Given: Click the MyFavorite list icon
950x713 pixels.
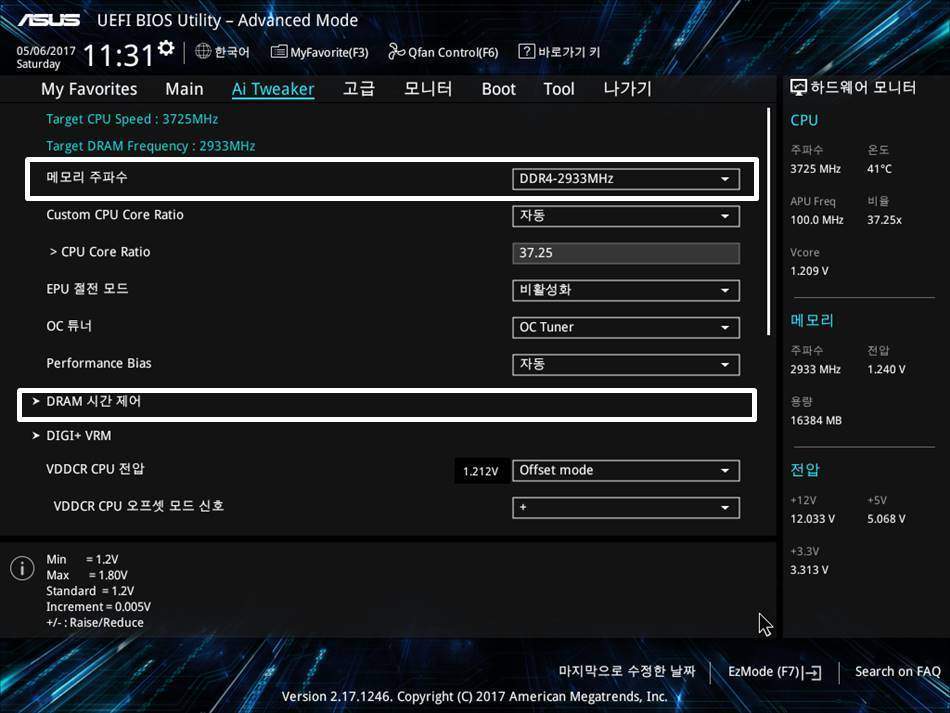Looking at the screenshot, I should click(279, 51).
